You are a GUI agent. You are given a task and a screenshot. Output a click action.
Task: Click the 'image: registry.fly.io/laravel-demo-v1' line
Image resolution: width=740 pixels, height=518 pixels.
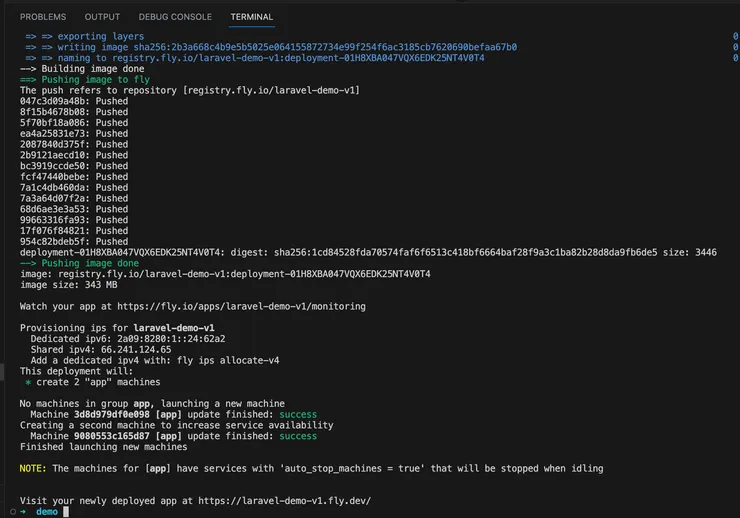(225, 274)
